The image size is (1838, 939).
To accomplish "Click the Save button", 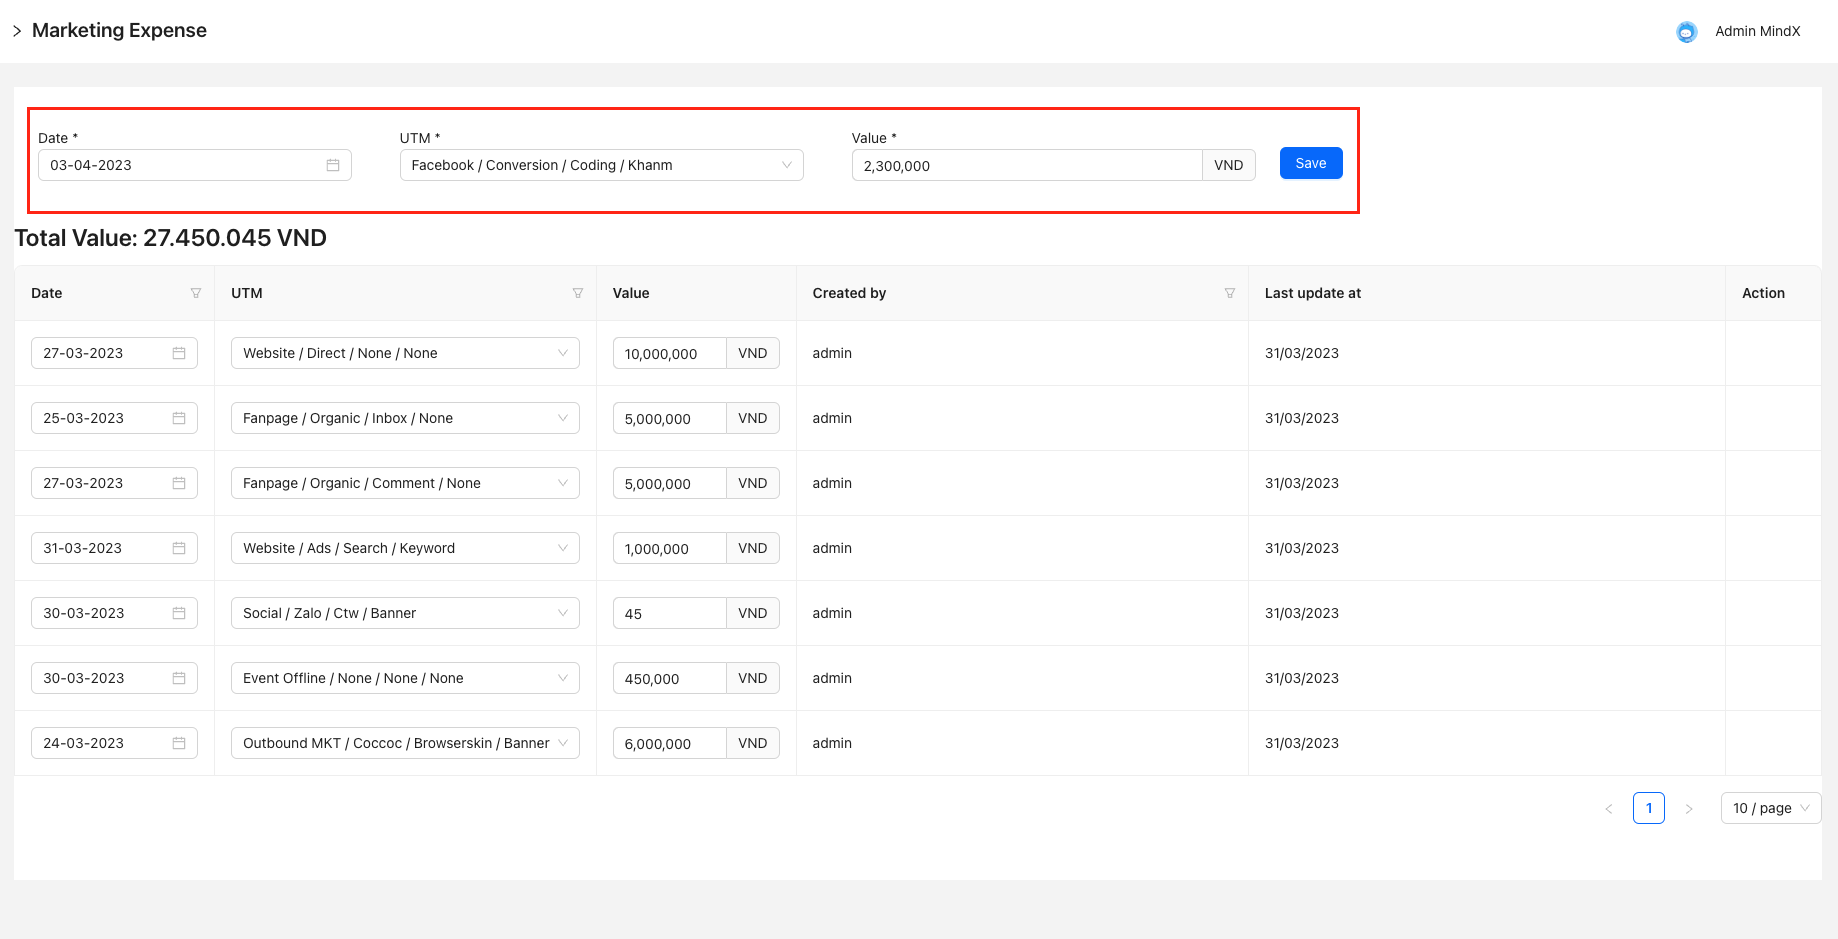I will click(x=1310, y=163).
